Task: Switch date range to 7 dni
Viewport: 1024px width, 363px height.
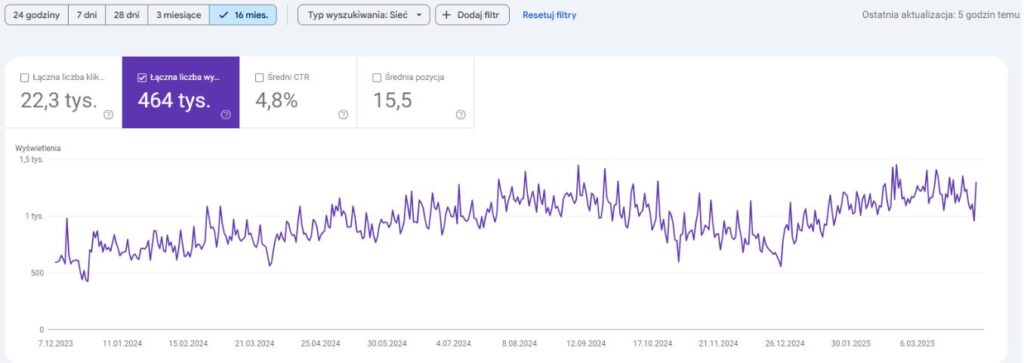Action: [x=87, y=15]
